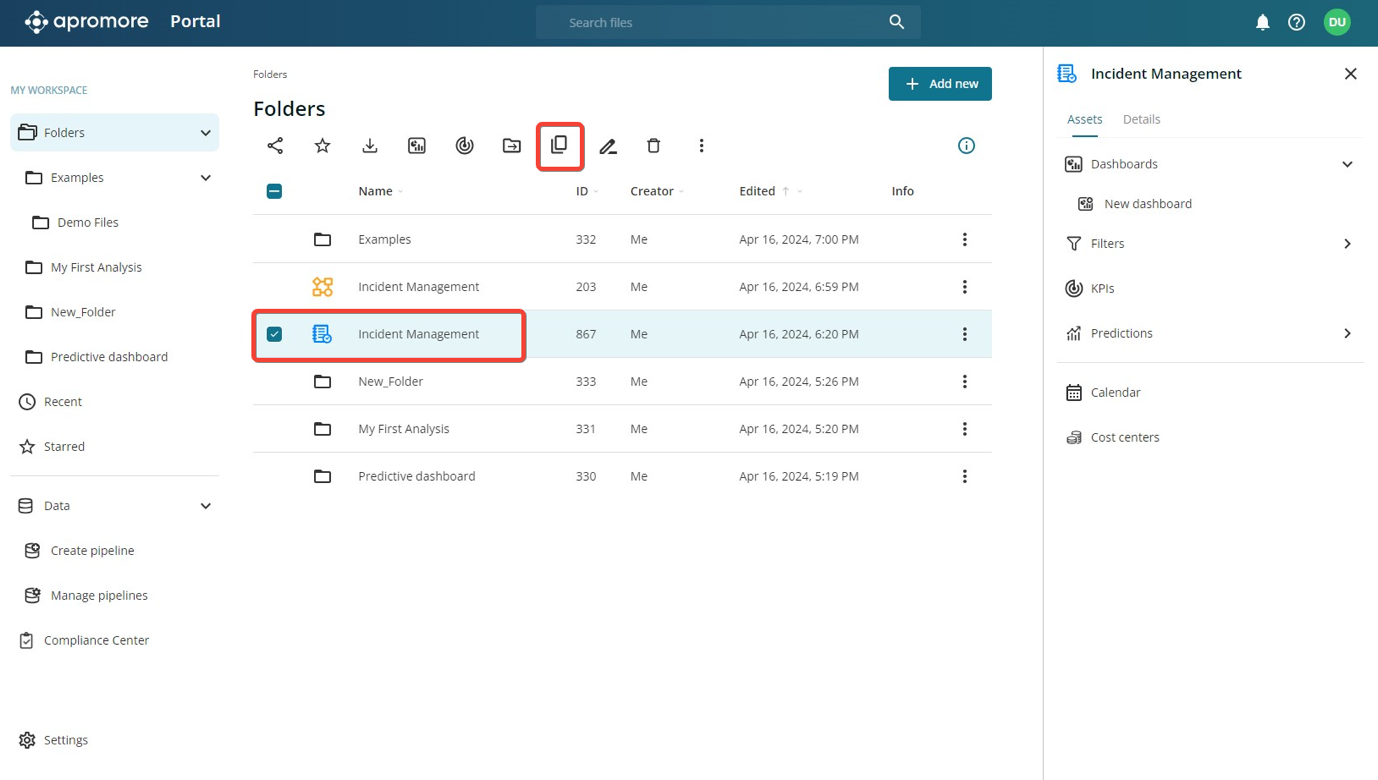1378x780 pixels.
Task: Click the Add new button
Action: (x=940, y=84)
